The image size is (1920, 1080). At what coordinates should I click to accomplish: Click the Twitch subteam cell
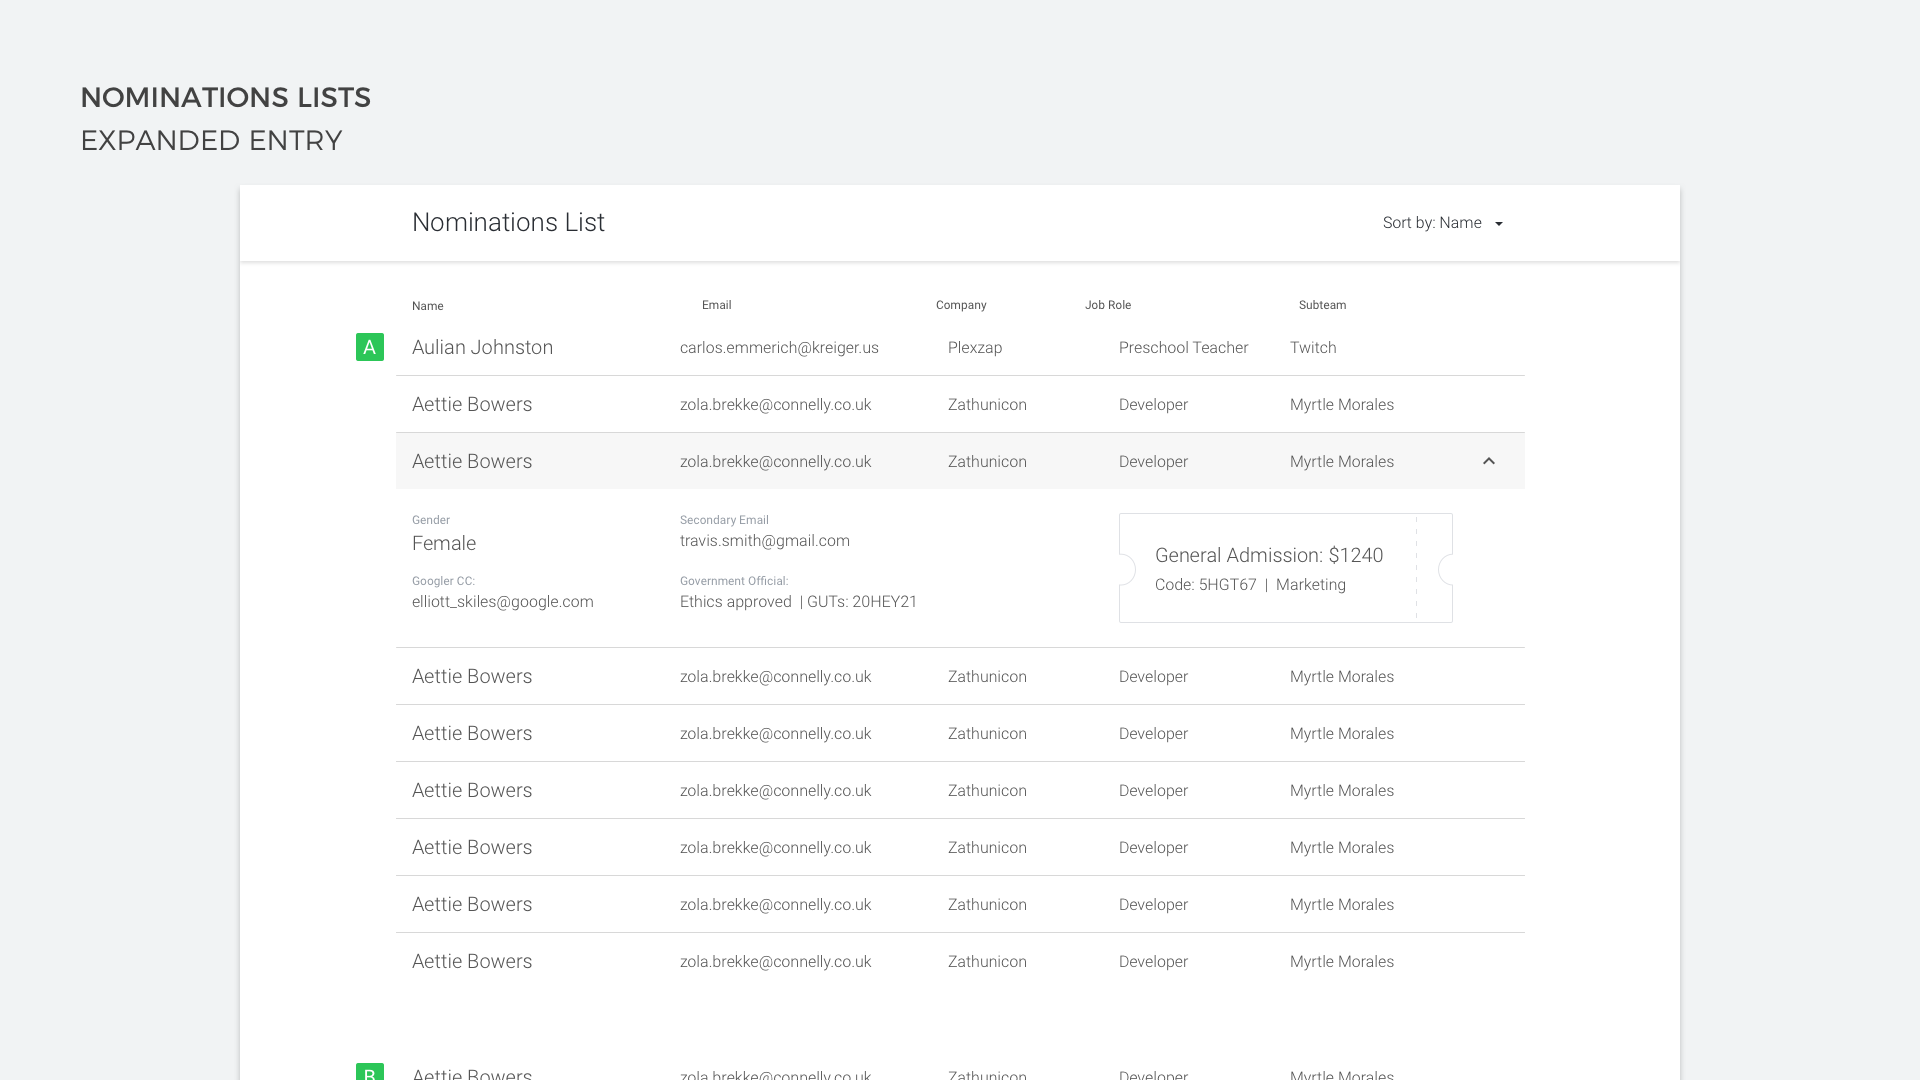tap(1313, 348)
